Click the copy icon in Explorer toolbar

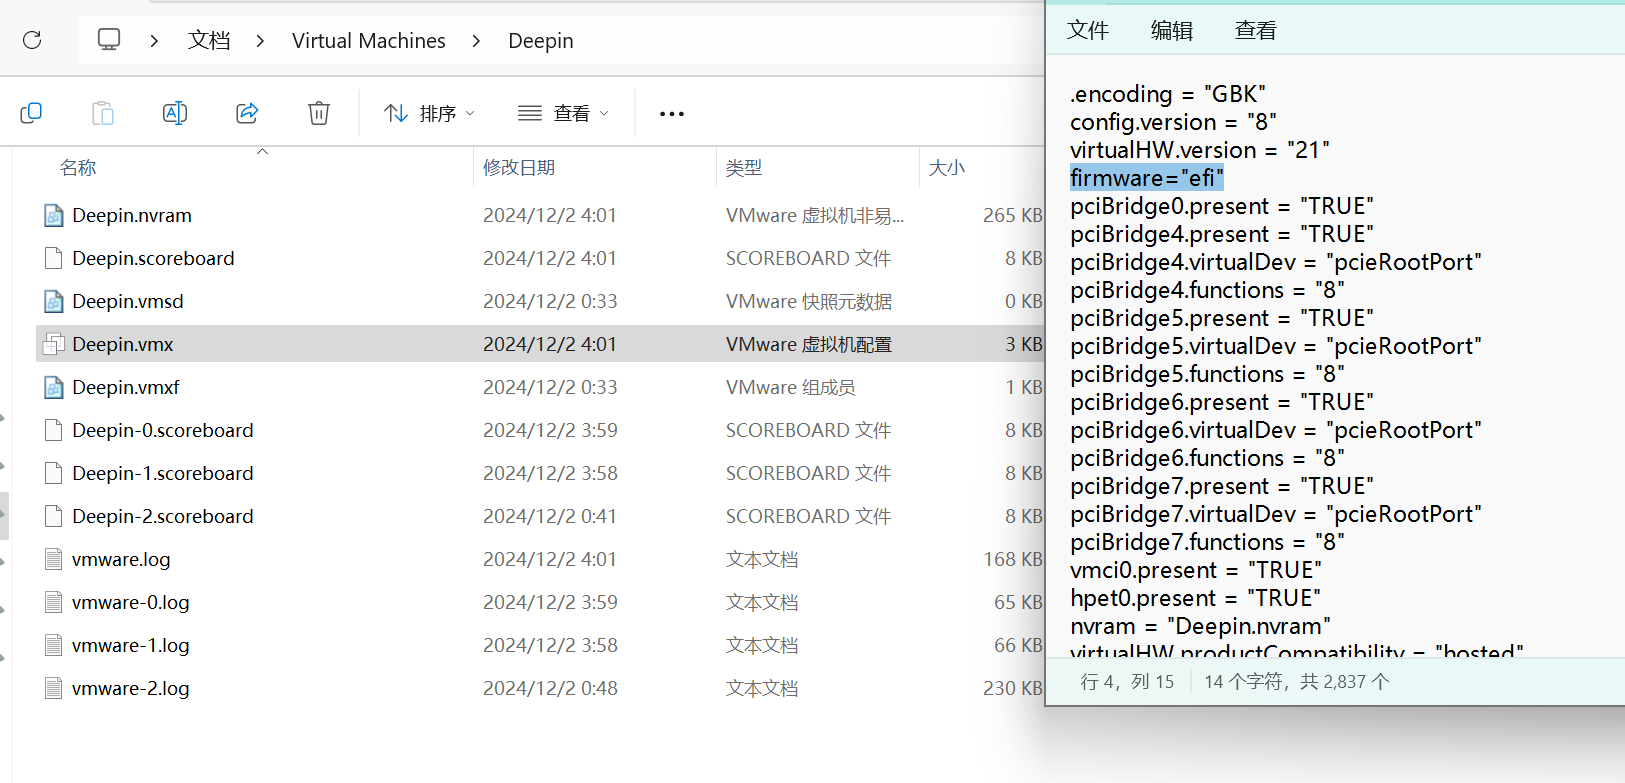31,113
